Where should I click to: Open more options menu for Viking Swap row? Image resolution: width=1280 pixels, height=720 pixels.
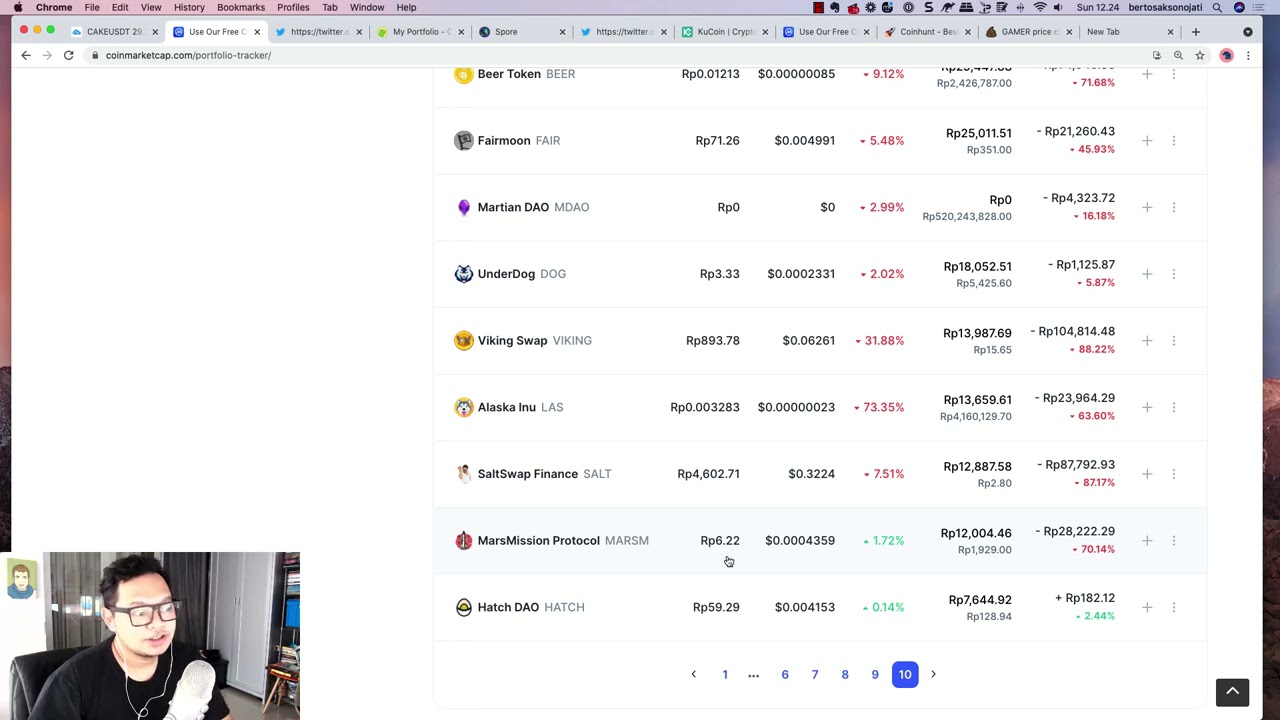tap(1174, 341)
